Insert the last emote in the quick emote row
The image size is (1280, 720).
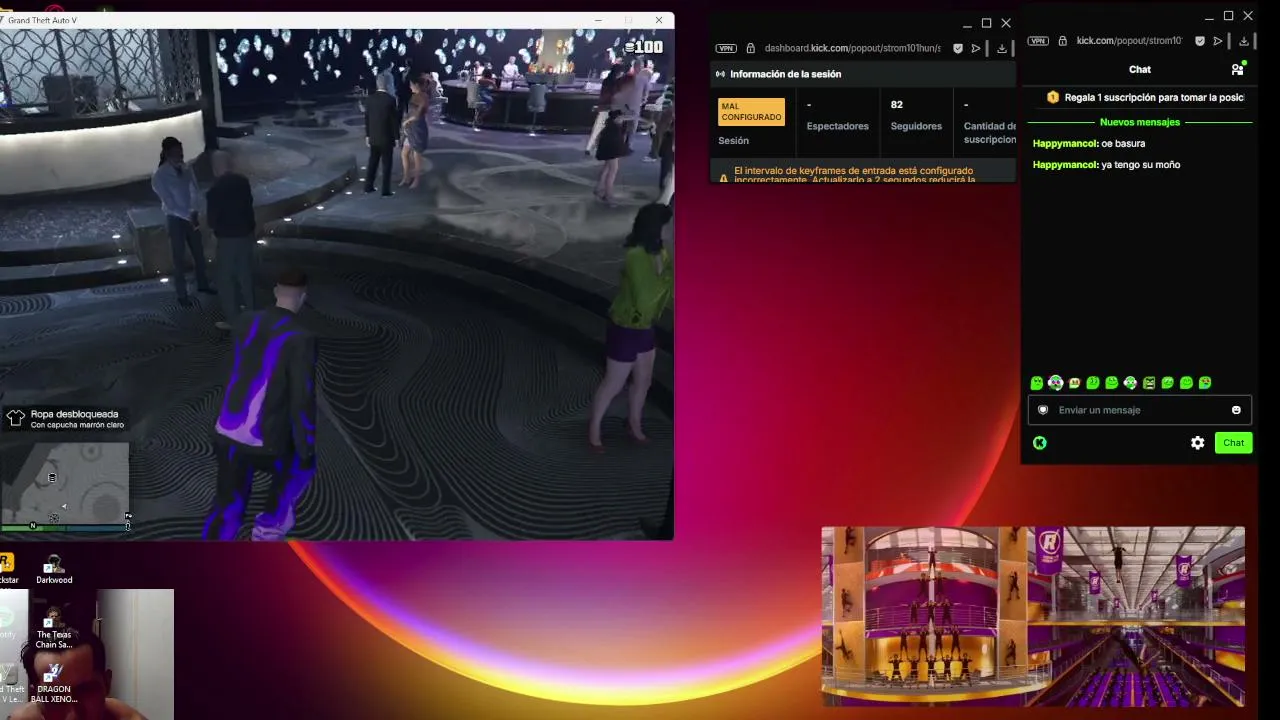pos(1205,383)
